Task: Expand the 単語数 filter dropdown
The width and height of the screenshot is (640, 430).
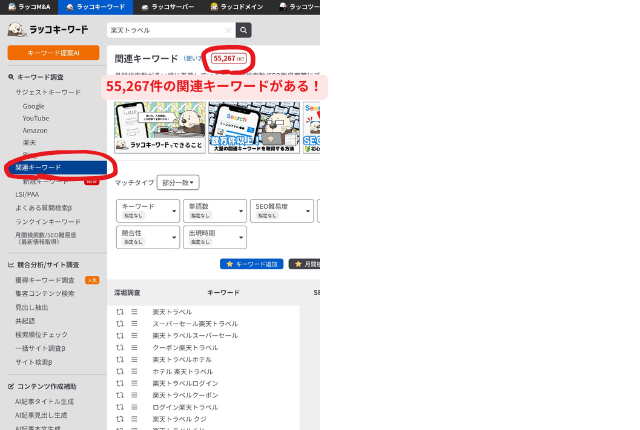Action: point(215,211)
